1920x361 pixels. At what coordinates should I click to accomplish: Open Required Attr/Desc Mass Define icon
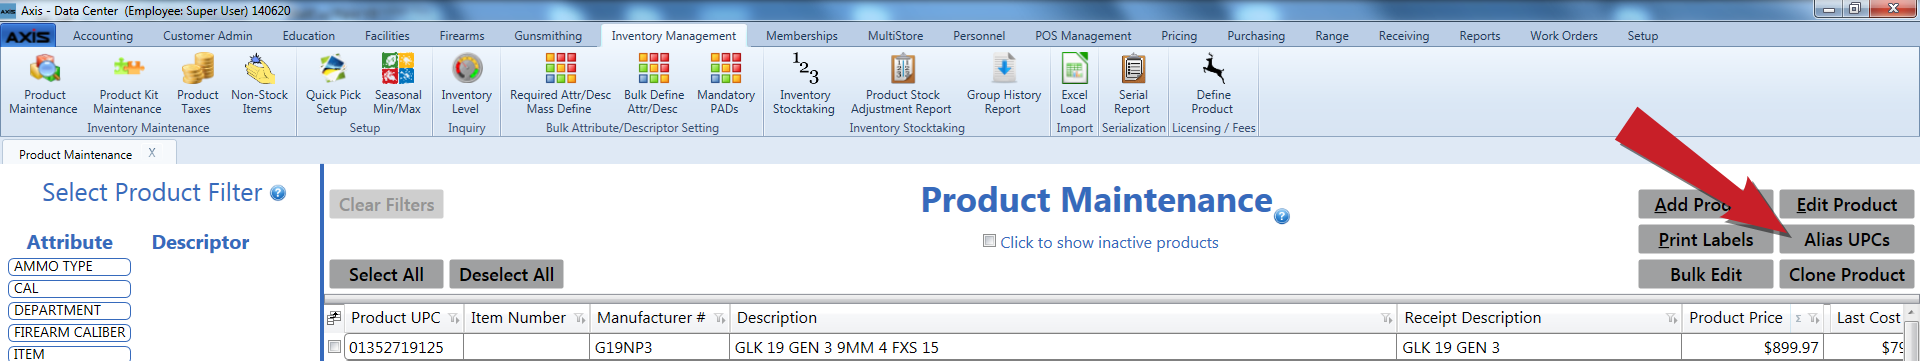560,84
